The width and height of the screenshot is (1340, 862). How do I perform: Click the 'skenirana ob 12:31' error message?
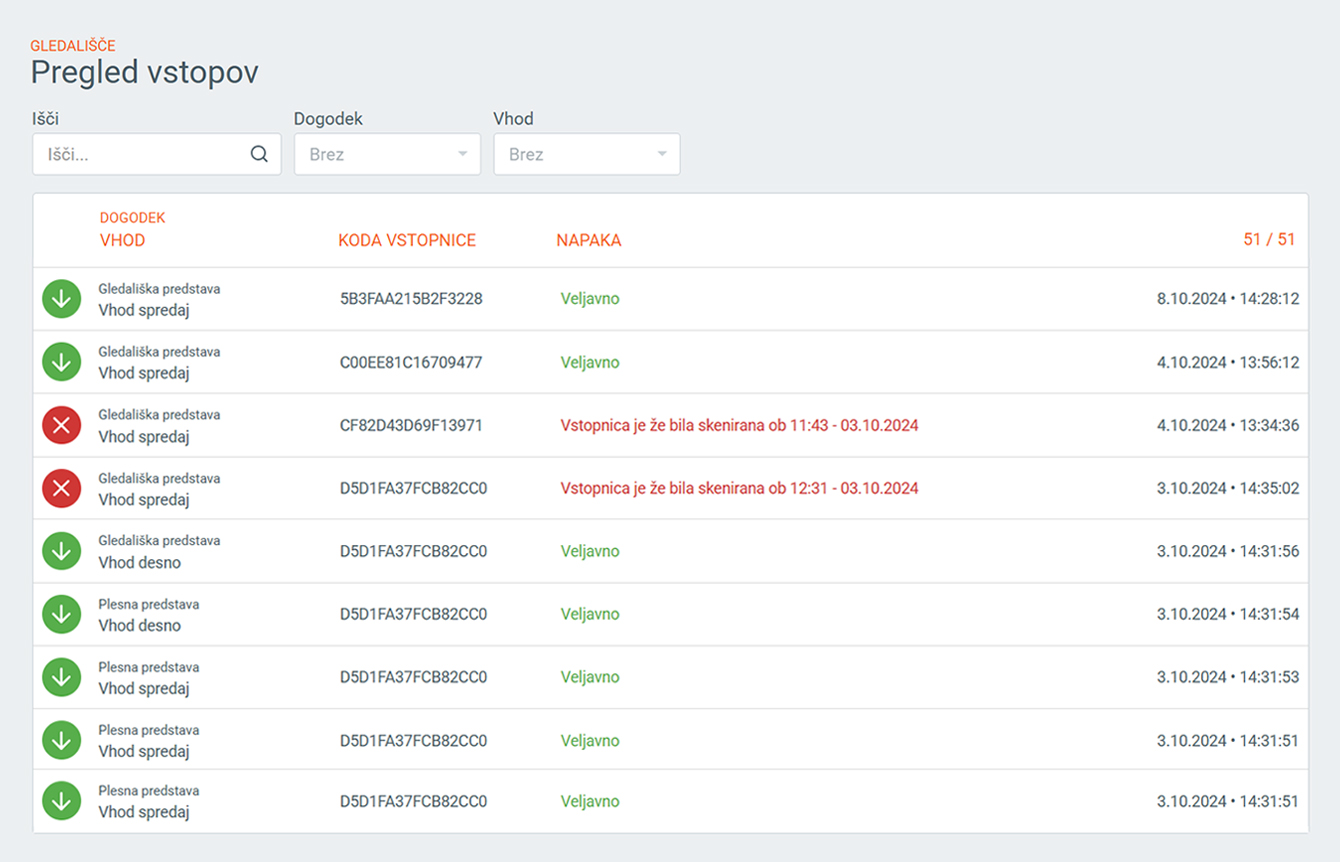739,488
